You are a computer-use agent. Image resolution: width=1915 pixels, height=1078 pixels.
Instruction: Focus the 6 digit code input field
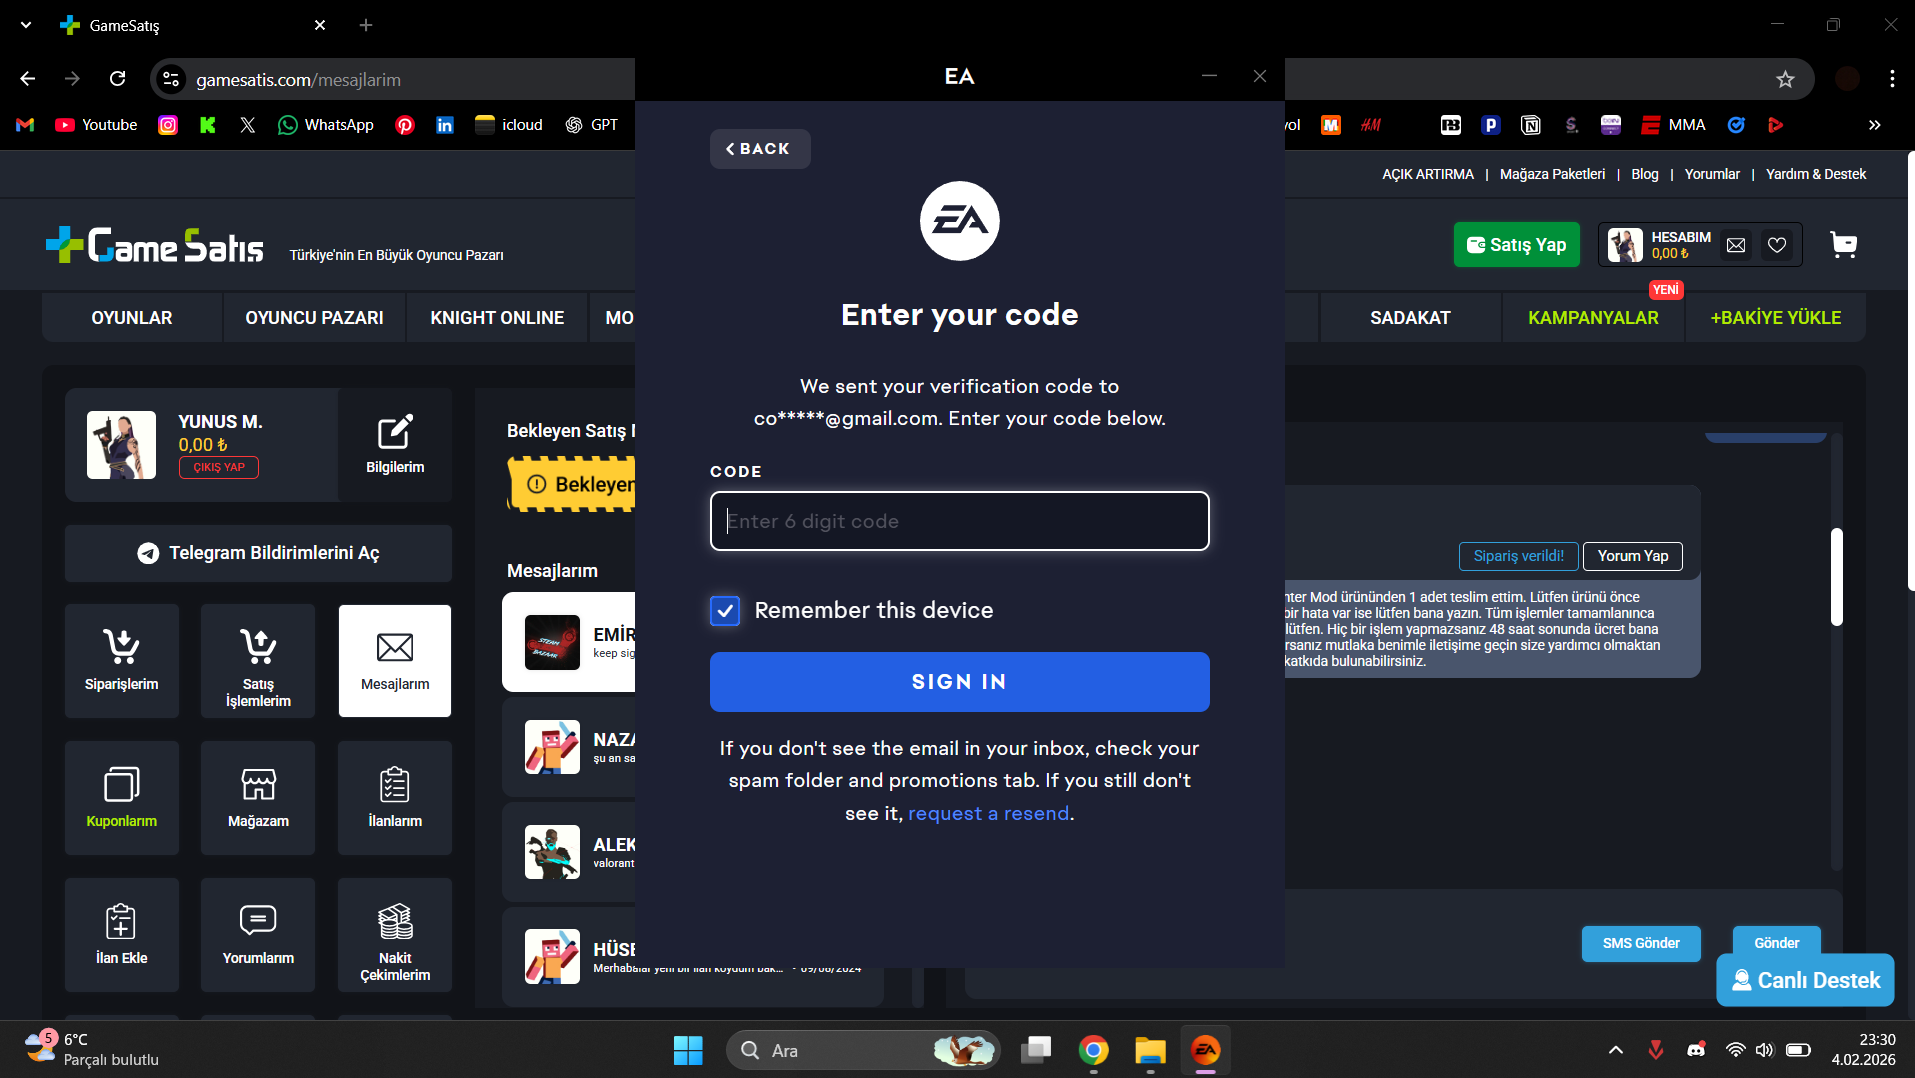coord(960,521)
